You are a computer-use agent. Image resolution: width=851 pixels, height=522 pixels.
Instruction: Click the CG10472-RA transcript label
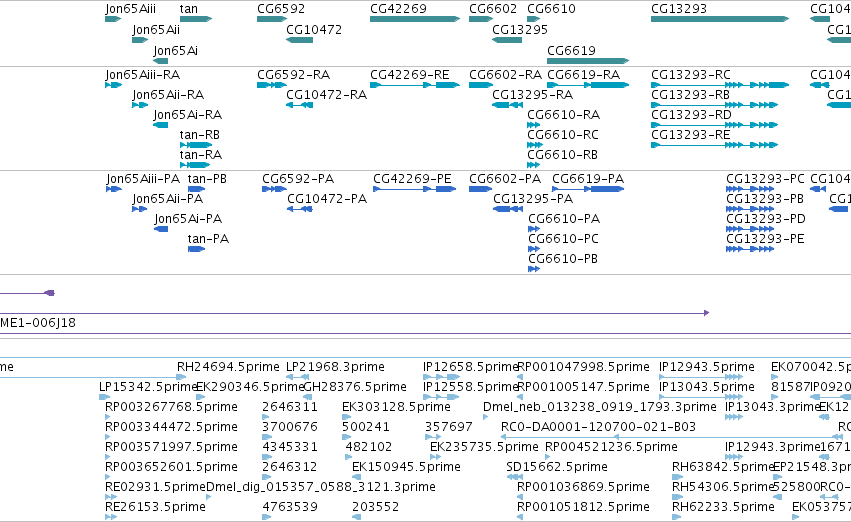point(327,95)
